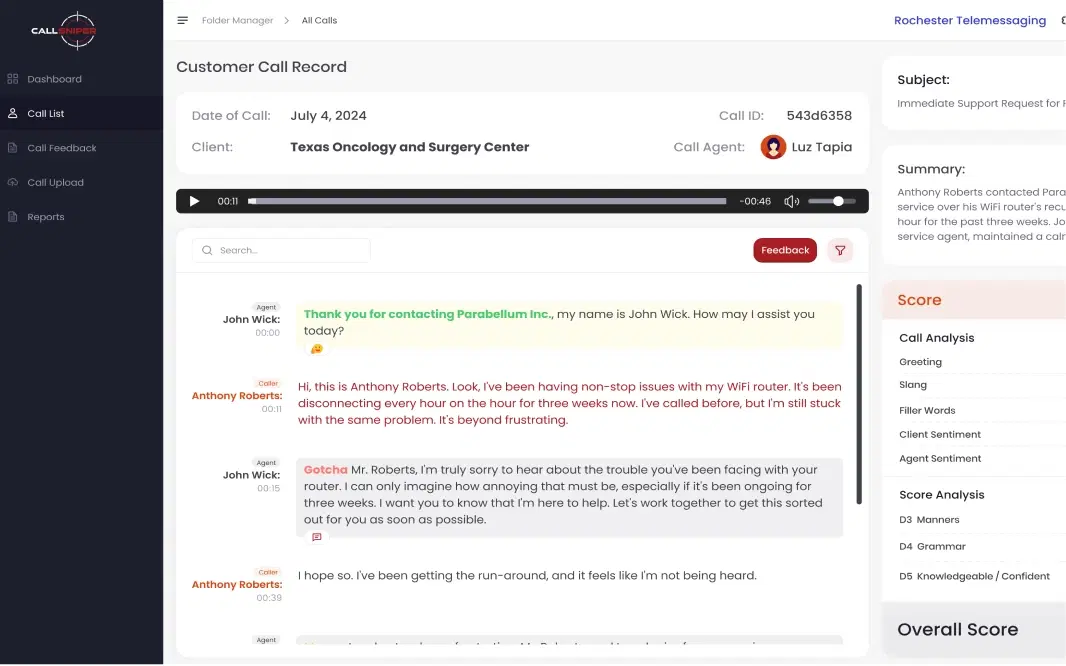Select the D5 Knowledgeable / Confident row
The image size is (1066, 666).
pos(982,576)
